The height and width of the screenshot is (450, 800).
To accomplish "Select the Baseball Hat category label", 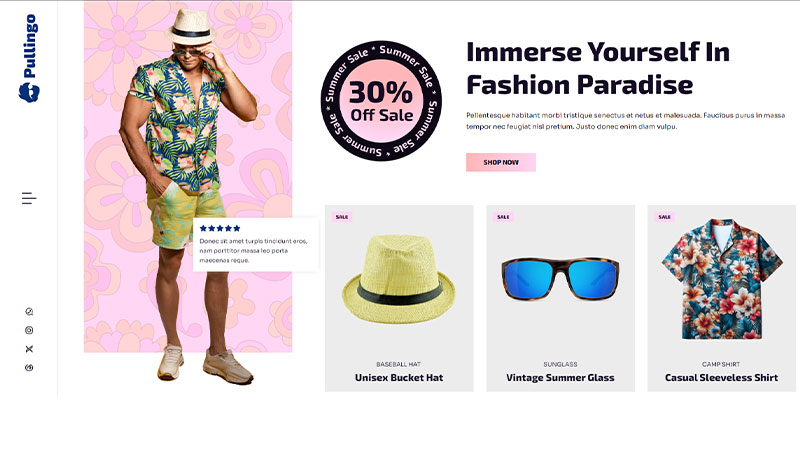I will click(399, 364).
